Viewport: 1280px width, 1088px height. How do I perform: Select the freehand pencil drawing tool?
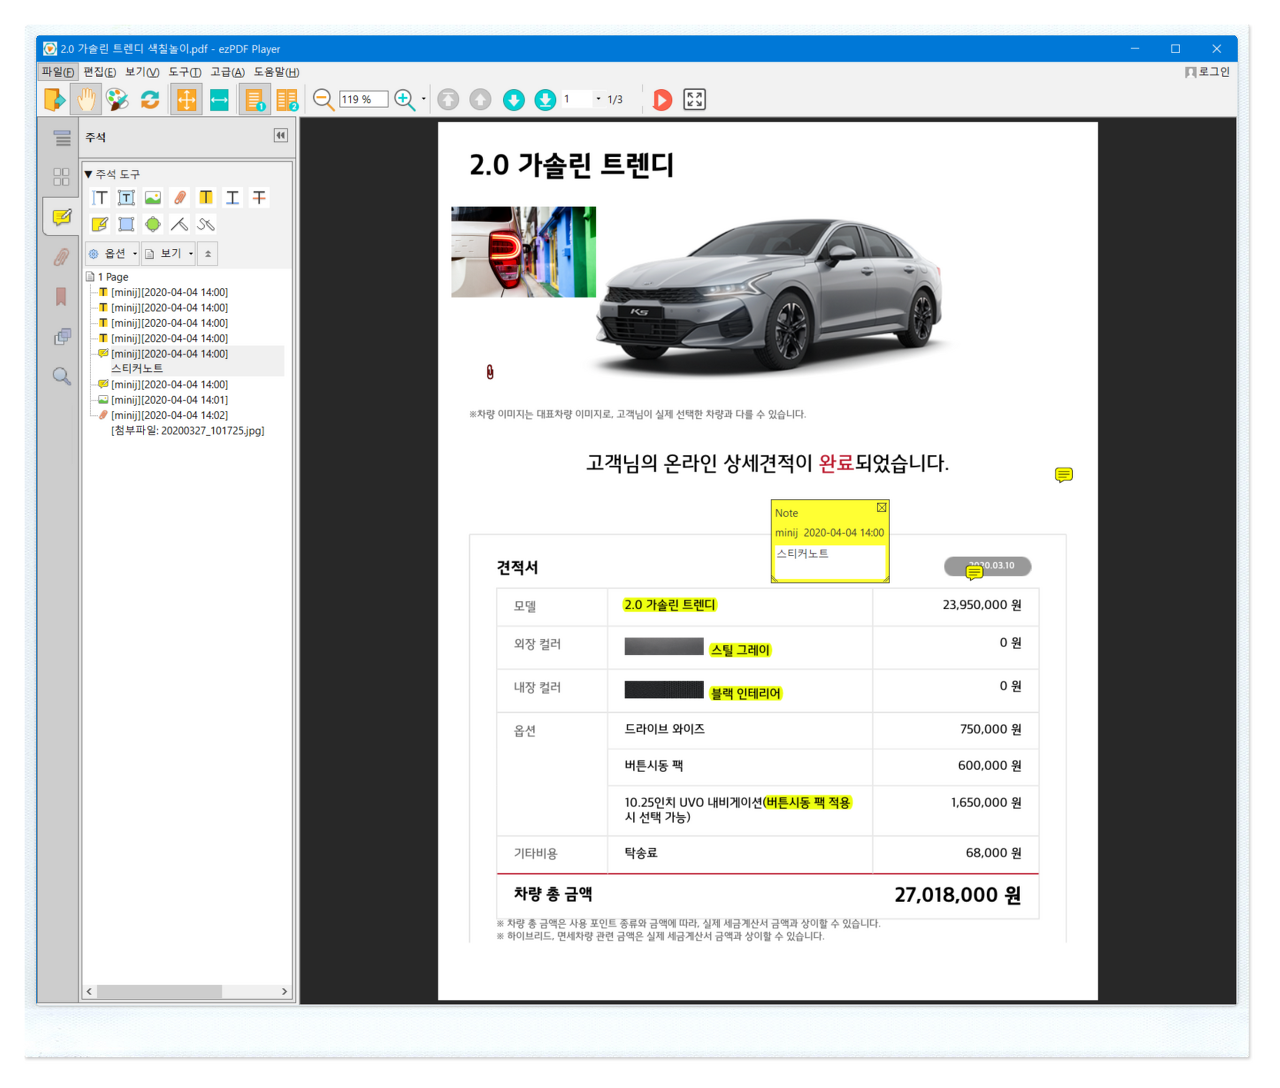pos(206,224)
